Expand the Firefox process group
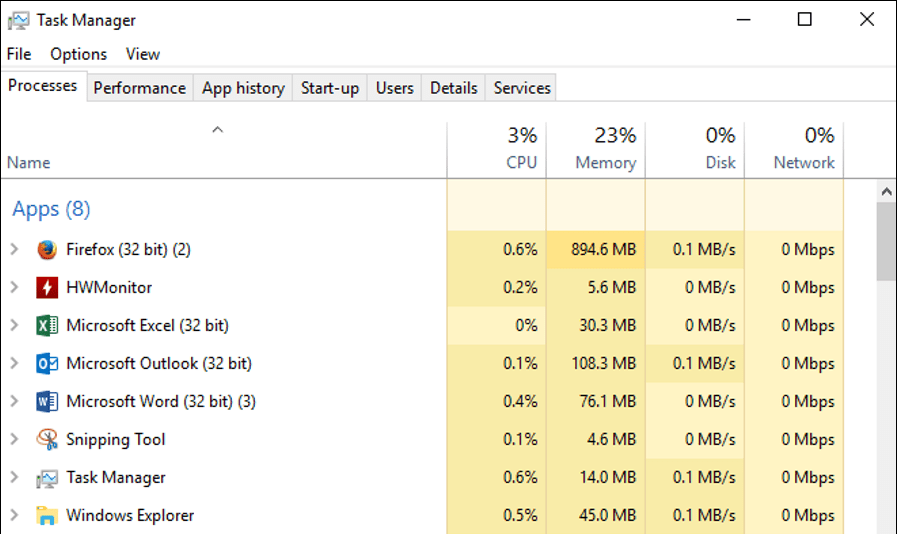The width and height of the screenshot is (897, 534). pos(14,250)
